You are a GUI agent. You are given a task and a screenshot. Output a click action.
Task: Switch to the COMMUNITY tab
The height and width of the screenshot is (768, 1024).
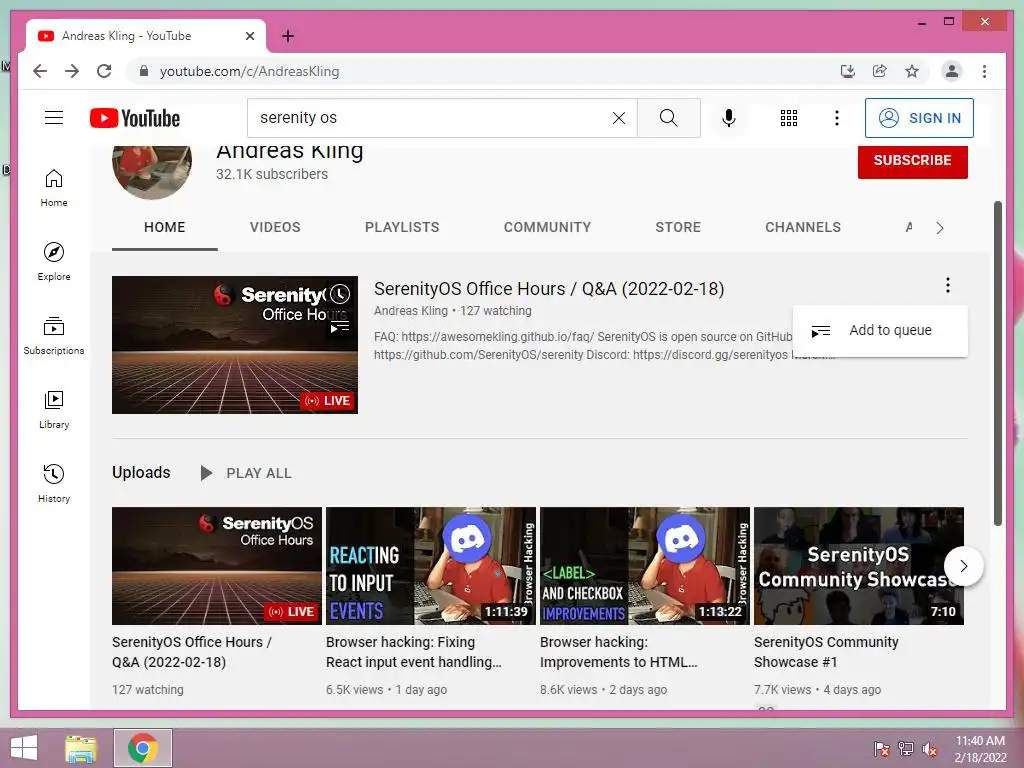coord(547,227)
